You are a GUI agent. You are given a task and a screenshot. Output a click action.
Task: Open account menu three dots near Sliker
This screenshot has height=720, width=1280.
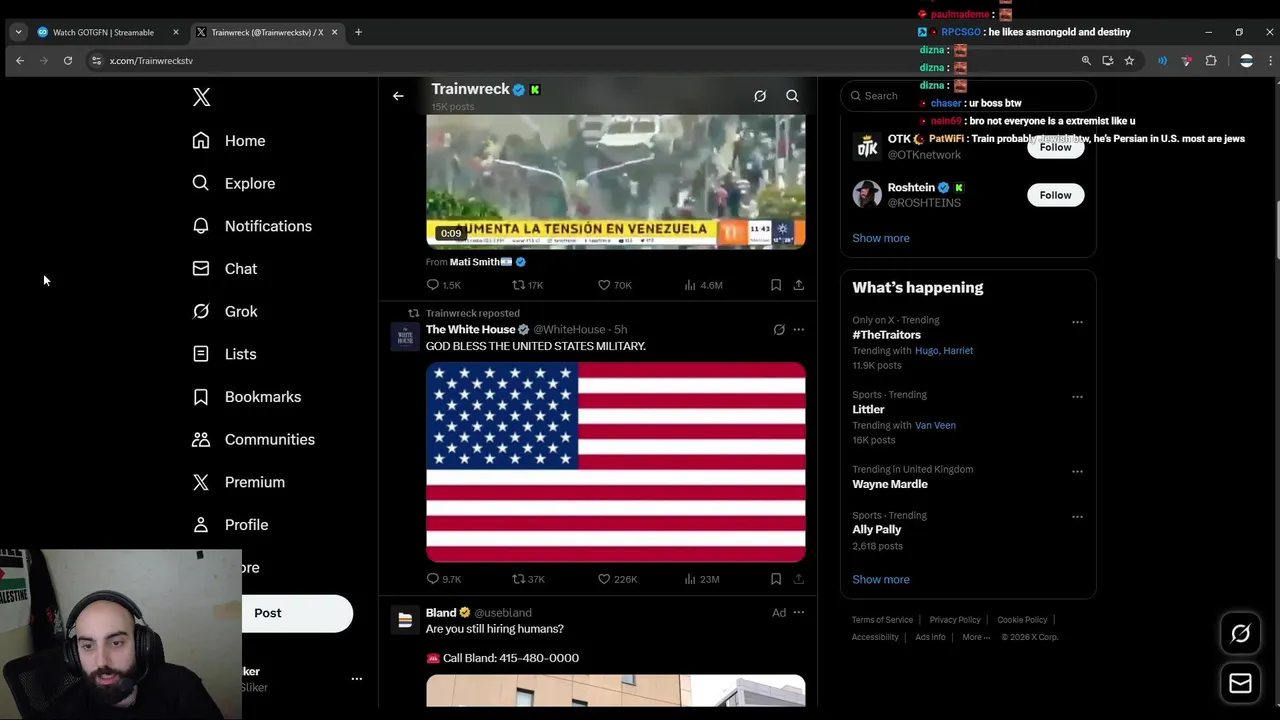(x=356, y=679)
